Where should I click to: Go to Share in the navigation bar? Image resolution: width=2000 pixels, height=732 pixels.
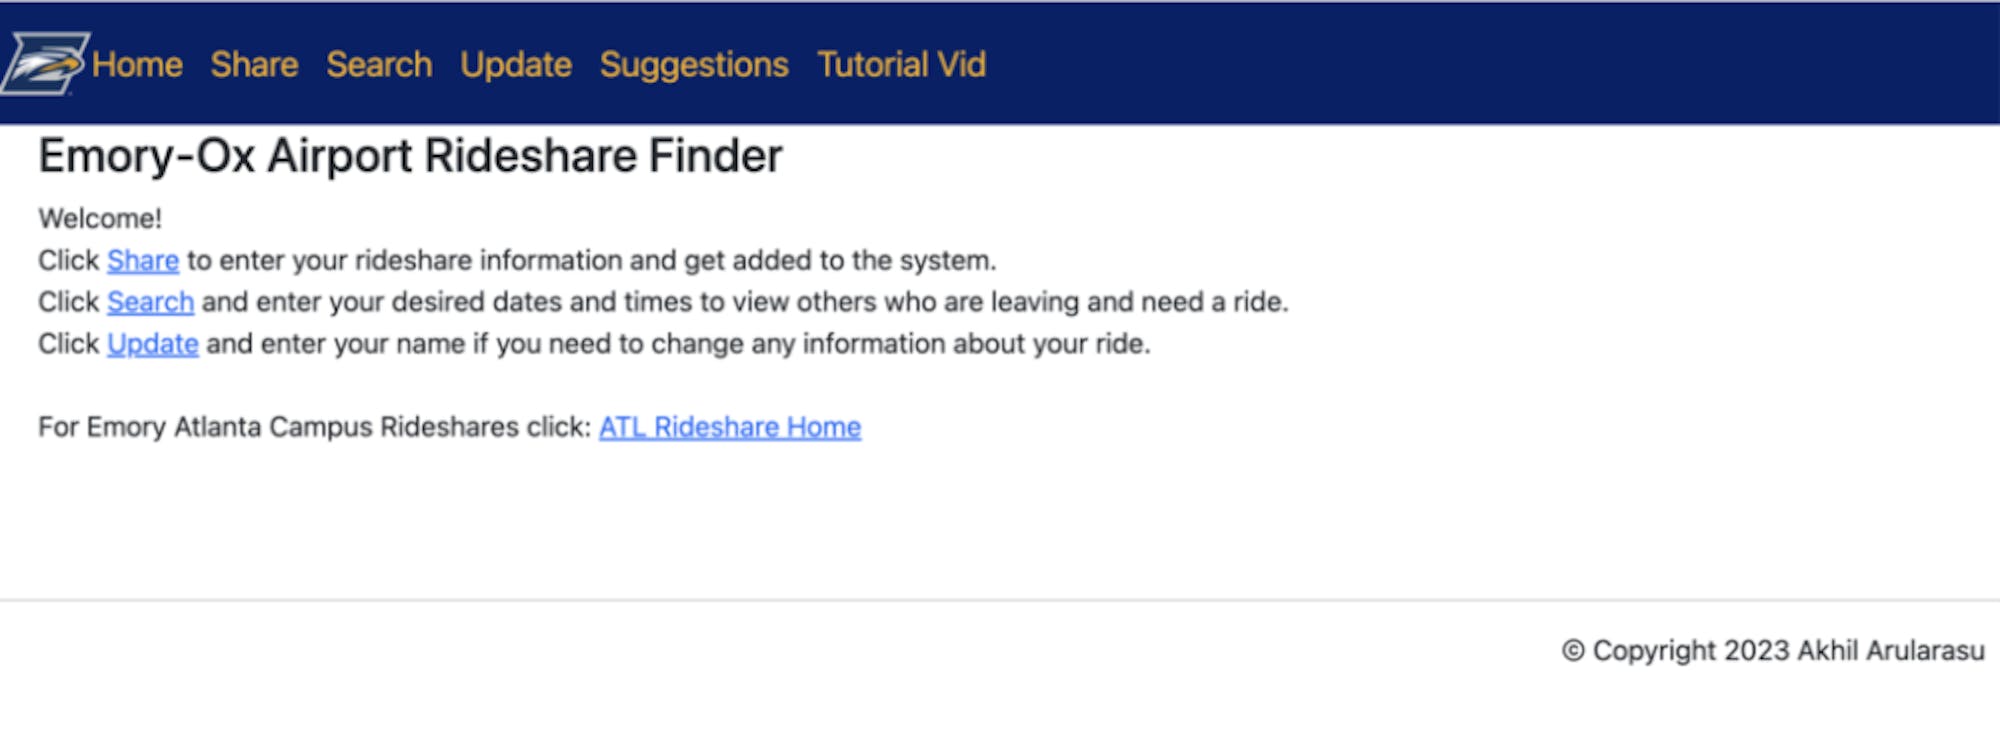[254, 65]
